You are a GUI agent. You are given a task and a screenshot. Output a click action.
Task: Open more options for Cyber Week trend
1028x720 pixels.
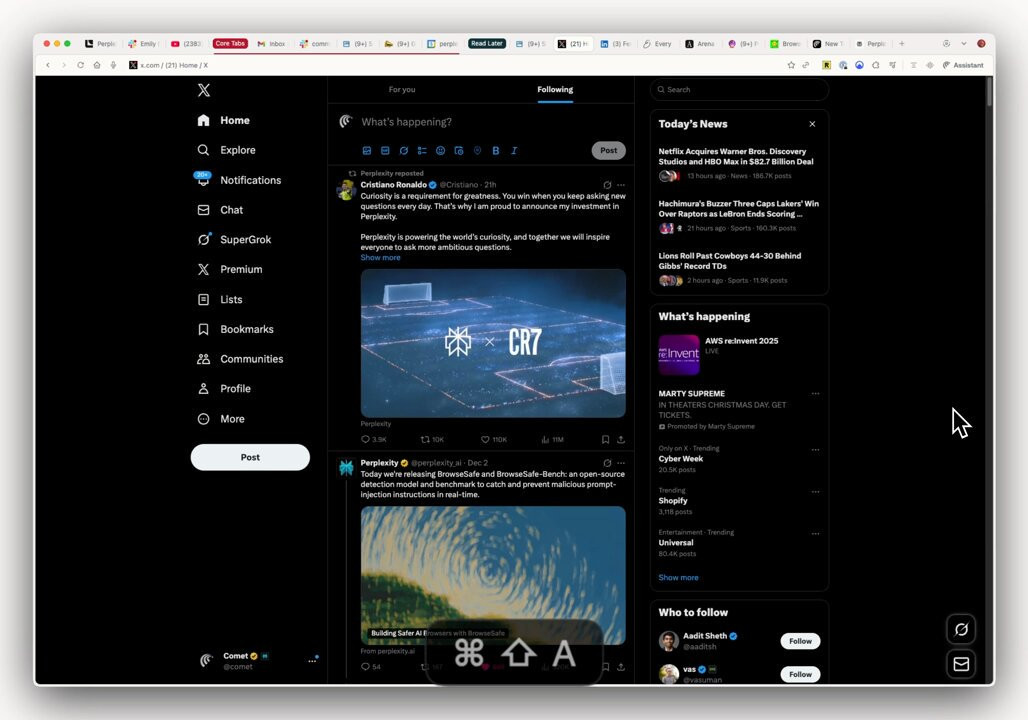(x=815, y=450)
